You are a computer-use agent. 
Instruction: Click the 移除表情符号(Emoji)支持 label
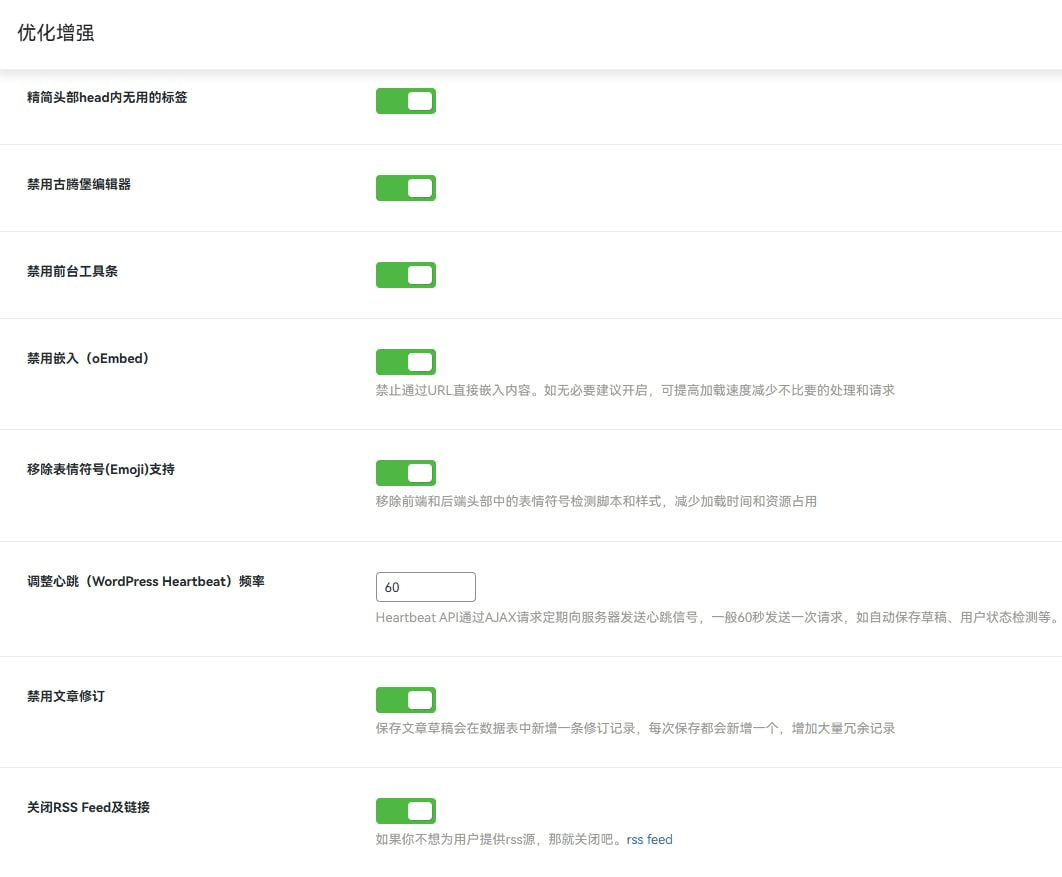[x=101, y=469]
